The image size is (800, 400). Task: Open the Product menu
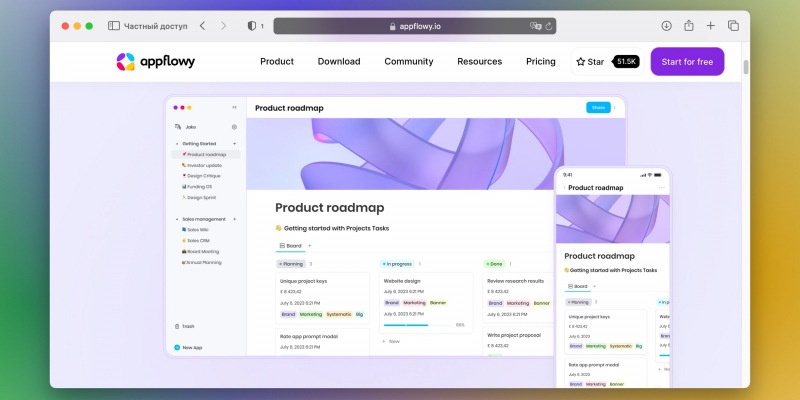pyautogui.click(x=277, y=62)
